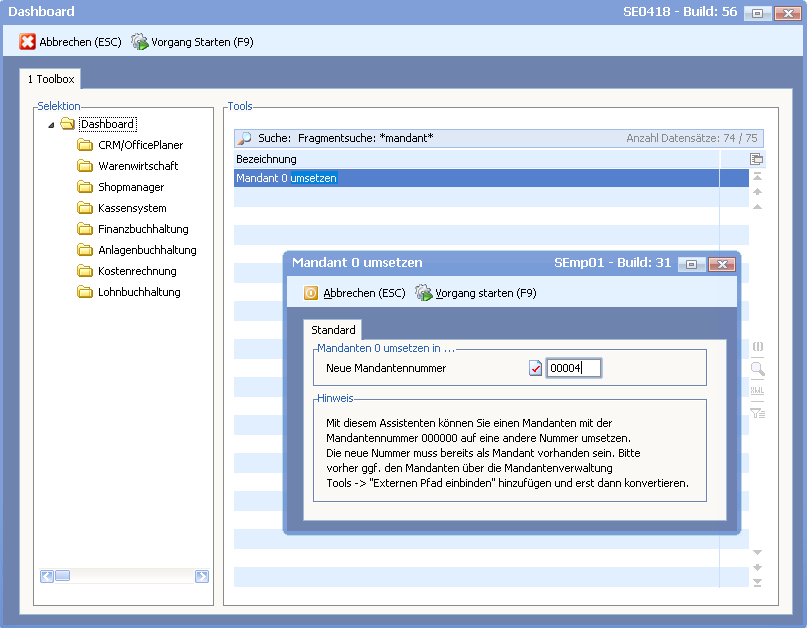Click the magnifier icon in right side strip
Image resolution: width=807 pixels, height=628 pixels.
pyautogui.click(x=757, y=369)
